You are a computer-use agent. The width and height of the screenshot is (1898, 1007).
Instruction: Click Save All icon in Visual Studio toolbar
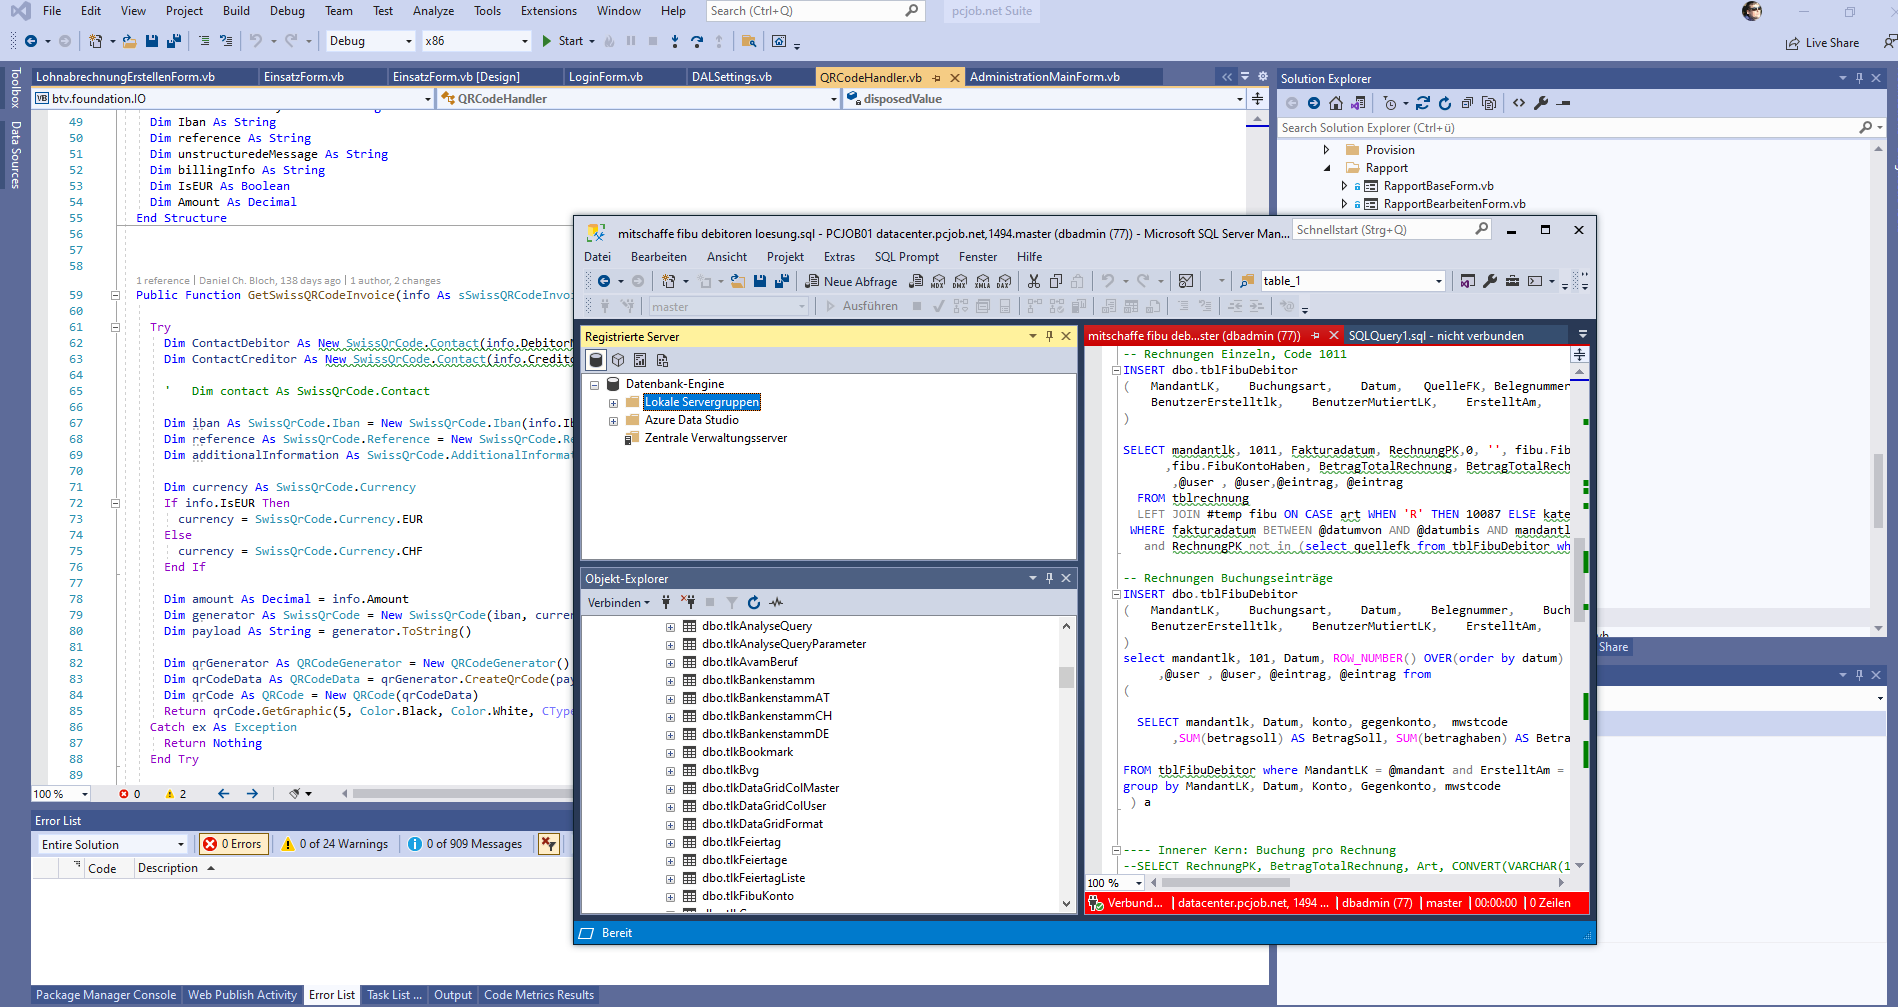[x=173, y=41]
